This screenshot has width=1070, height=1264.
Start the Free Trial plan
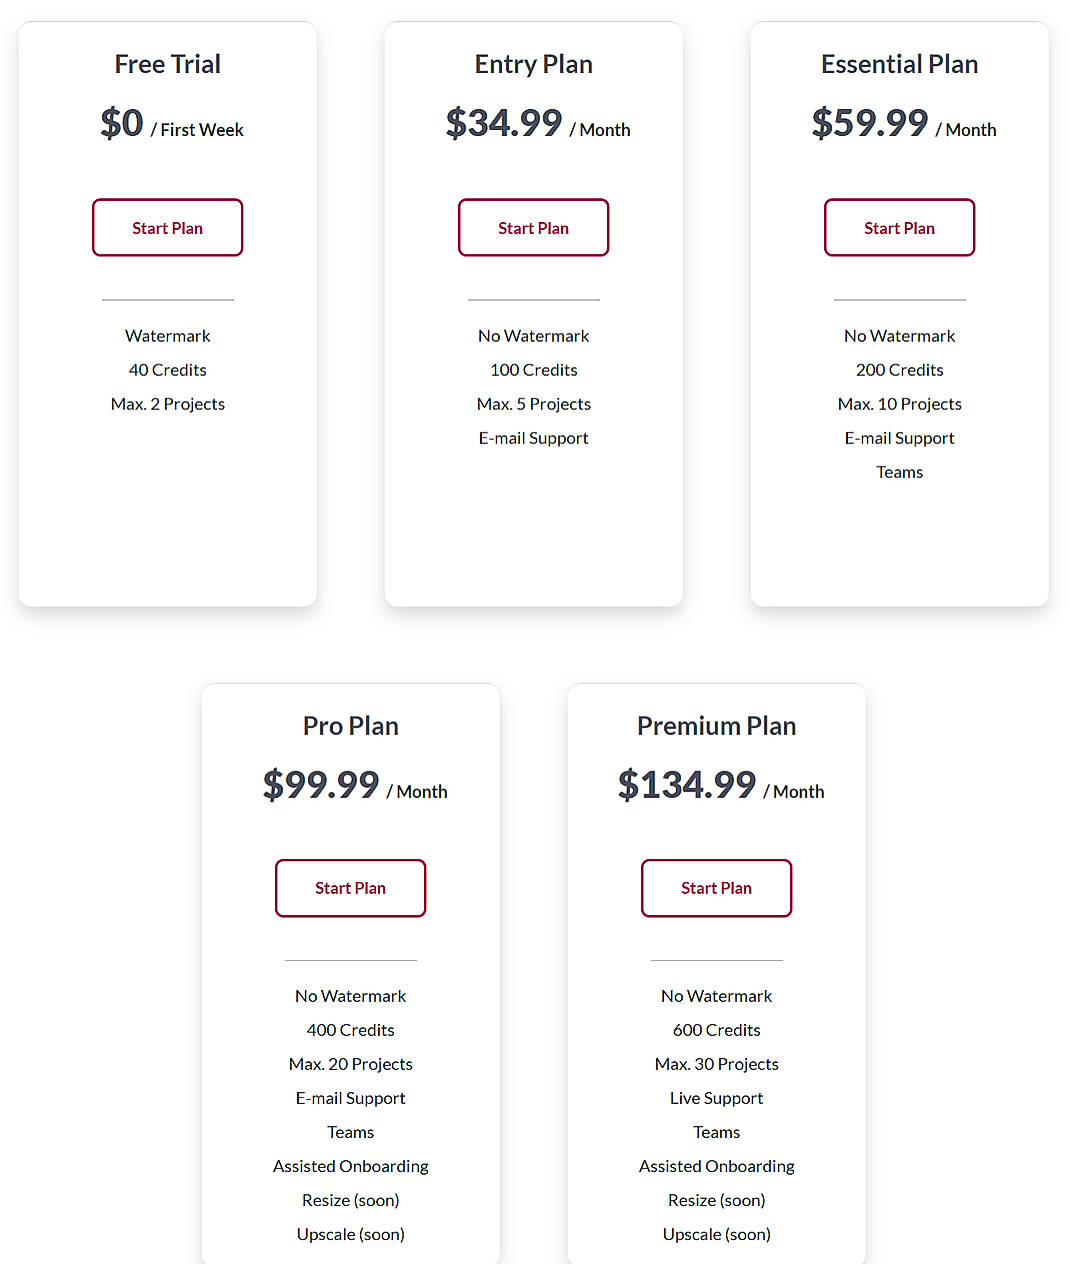[167, 227]
